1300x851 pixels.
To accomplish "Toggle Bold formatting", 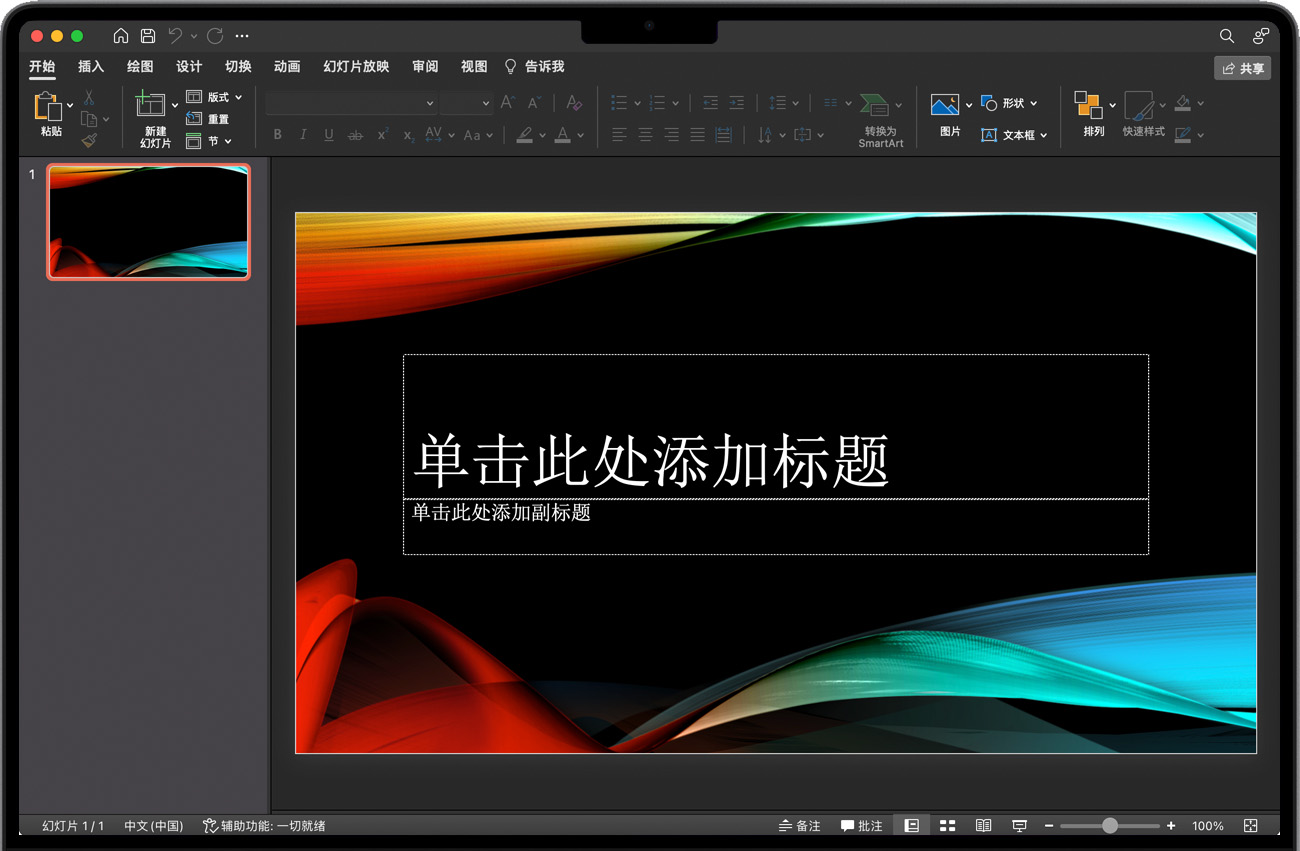I will coord(277,135).
